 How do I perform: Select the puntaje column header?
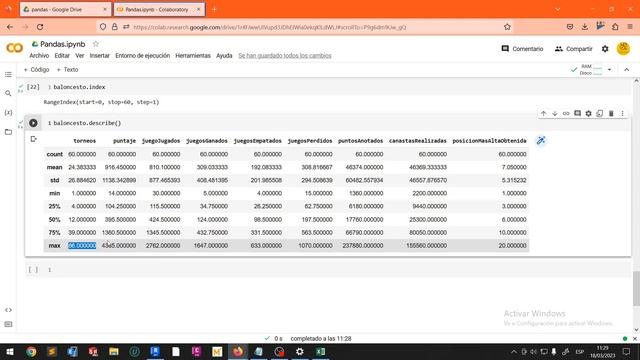(124, 141)
